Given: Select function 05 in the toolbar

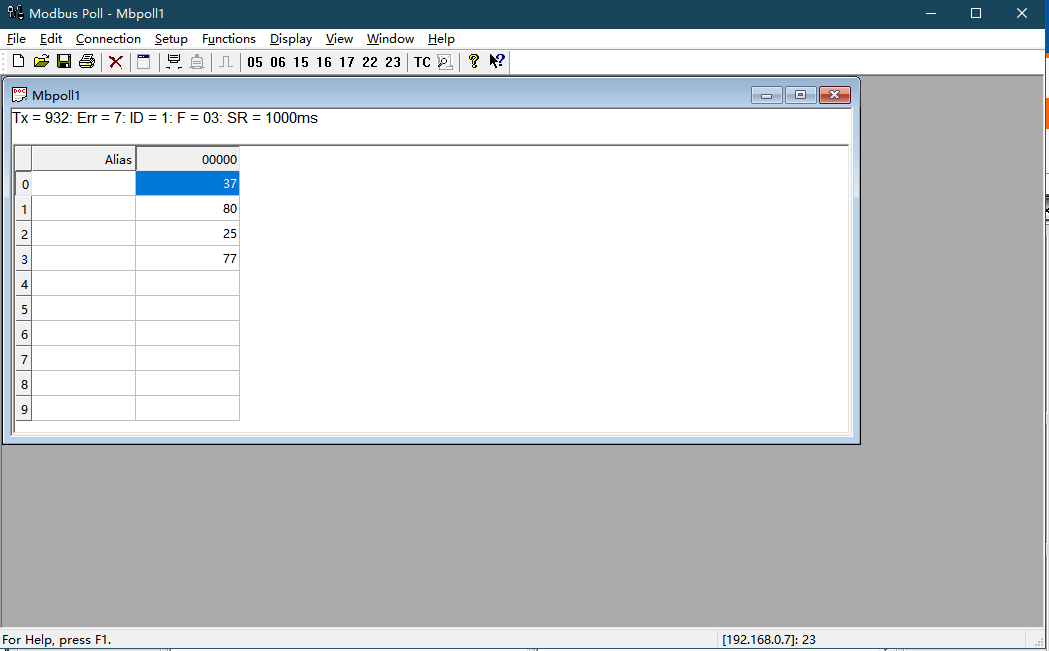Looking at the screenshot, I should 255,62.
